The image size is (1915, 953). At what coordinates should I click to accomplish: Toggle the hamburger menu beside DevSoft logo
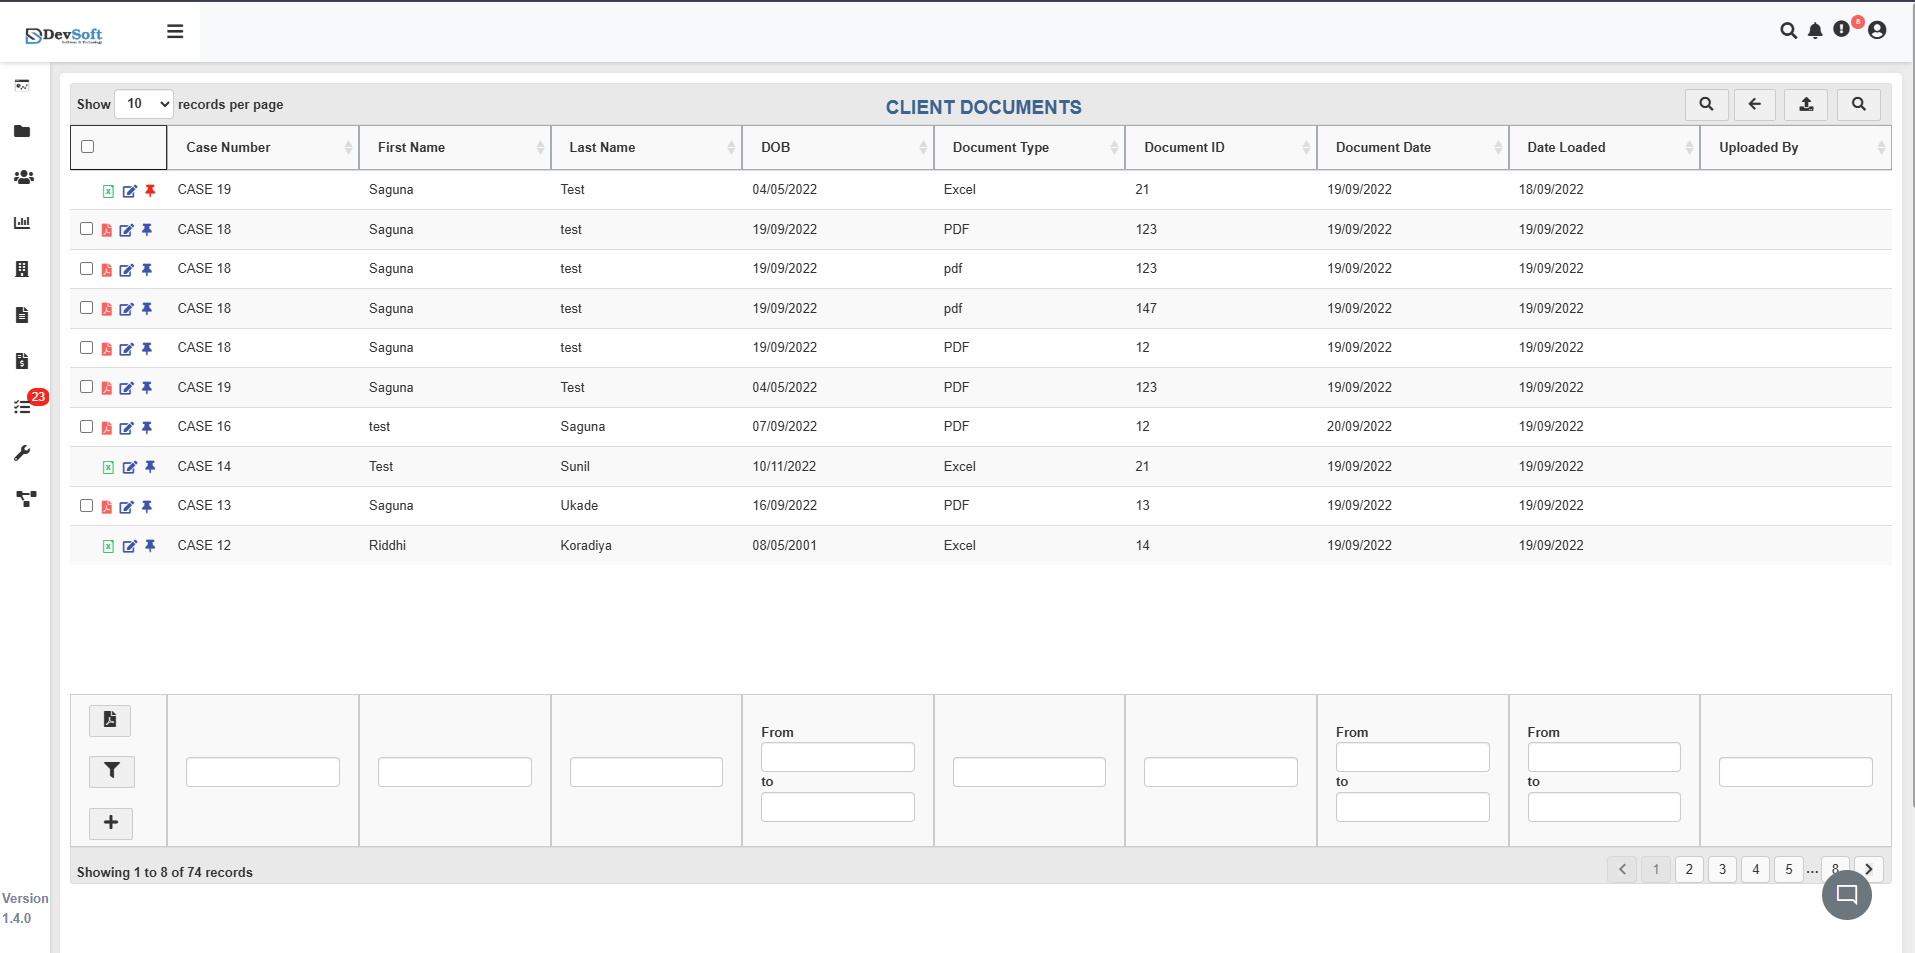pyautogui.click(x=175, y=31)
